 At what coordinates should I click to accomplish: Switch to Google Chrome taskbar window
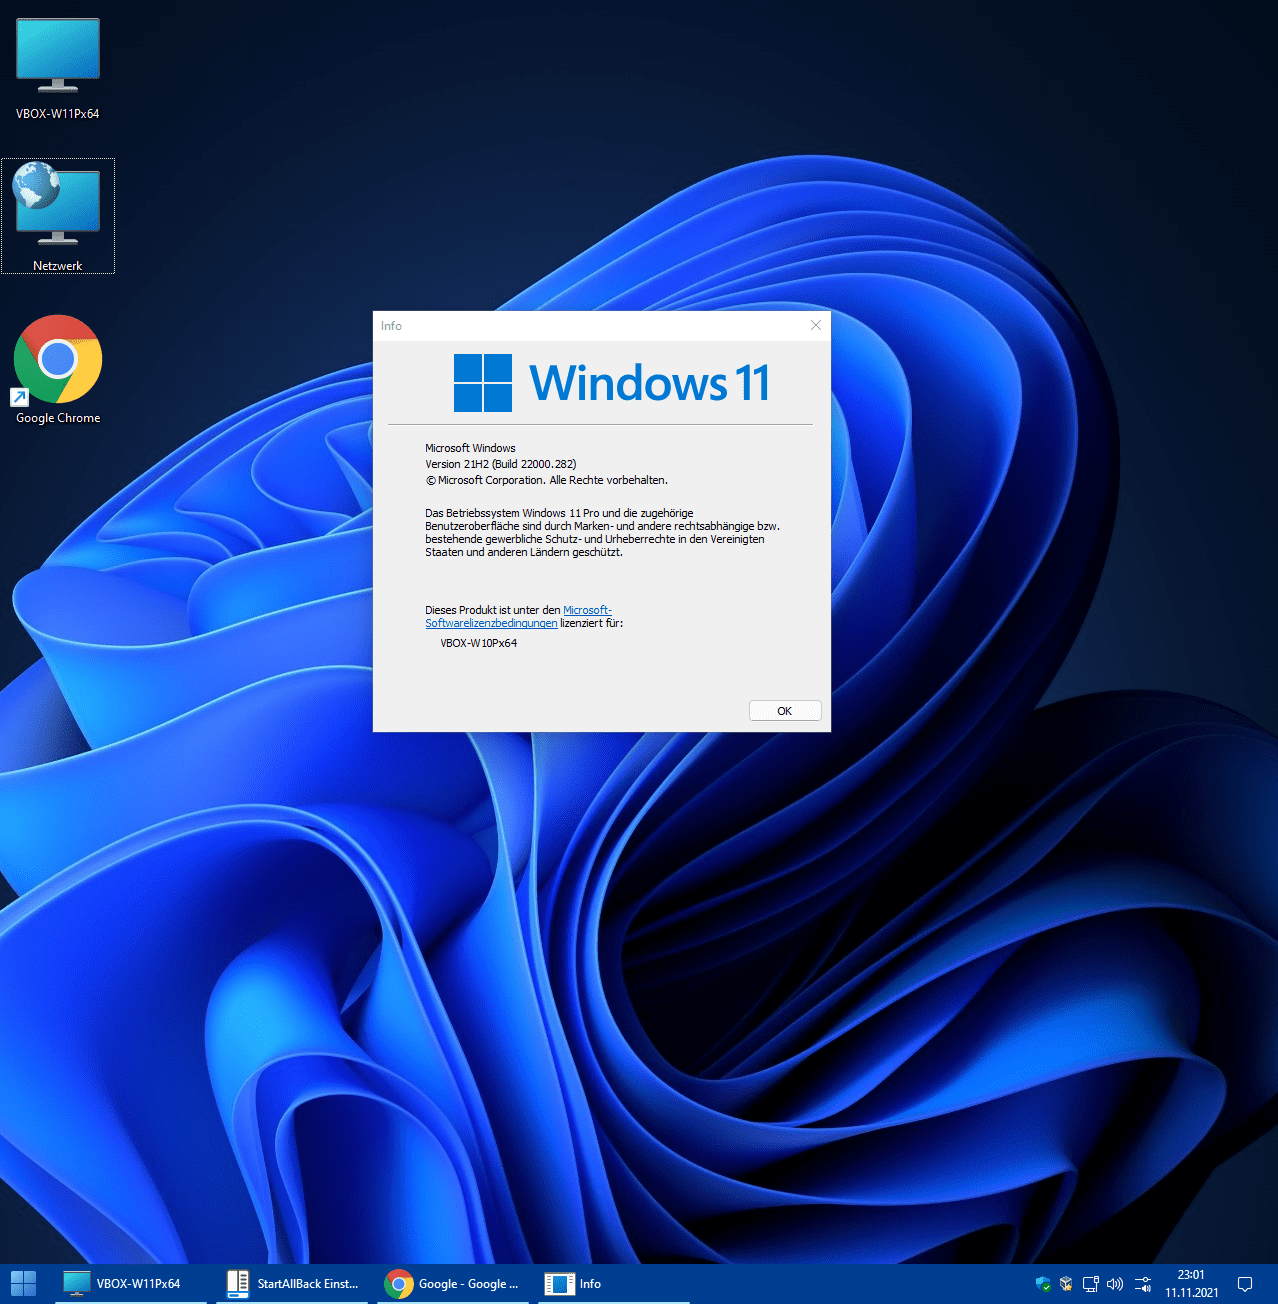454,1284
